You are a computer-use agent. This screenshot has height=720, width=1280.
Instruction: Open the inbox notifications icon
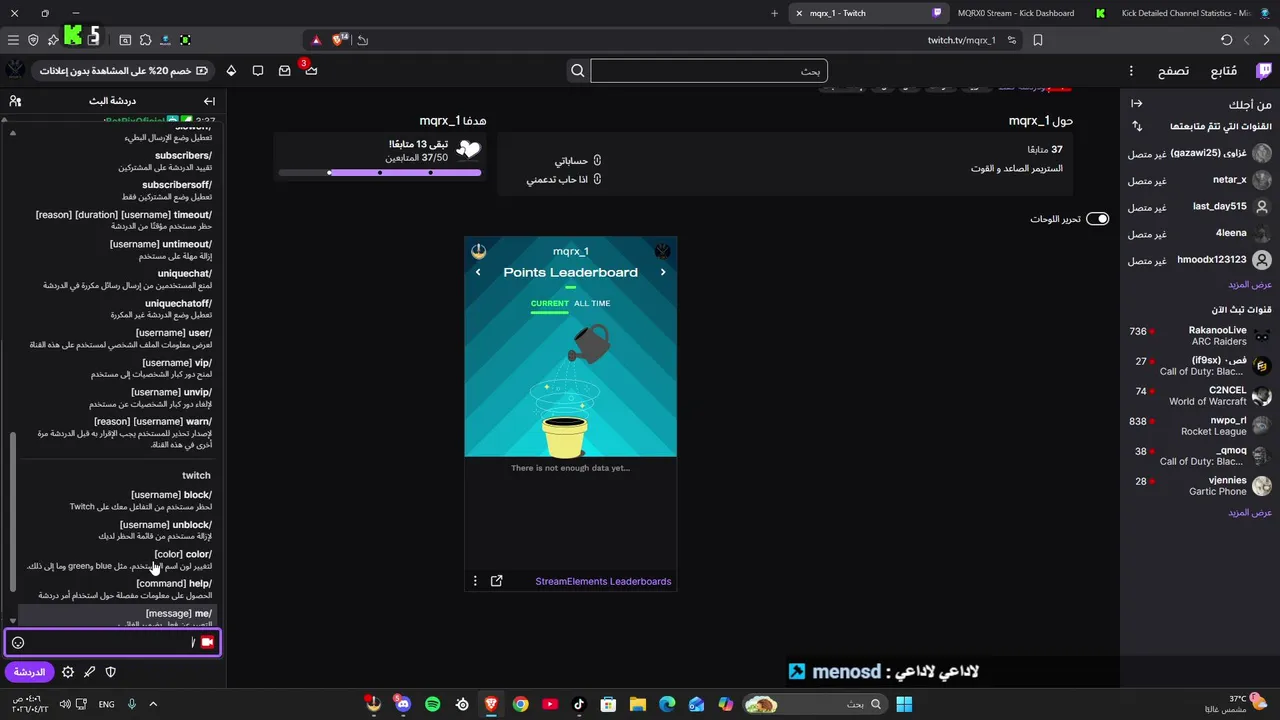(x=284, y=71)
